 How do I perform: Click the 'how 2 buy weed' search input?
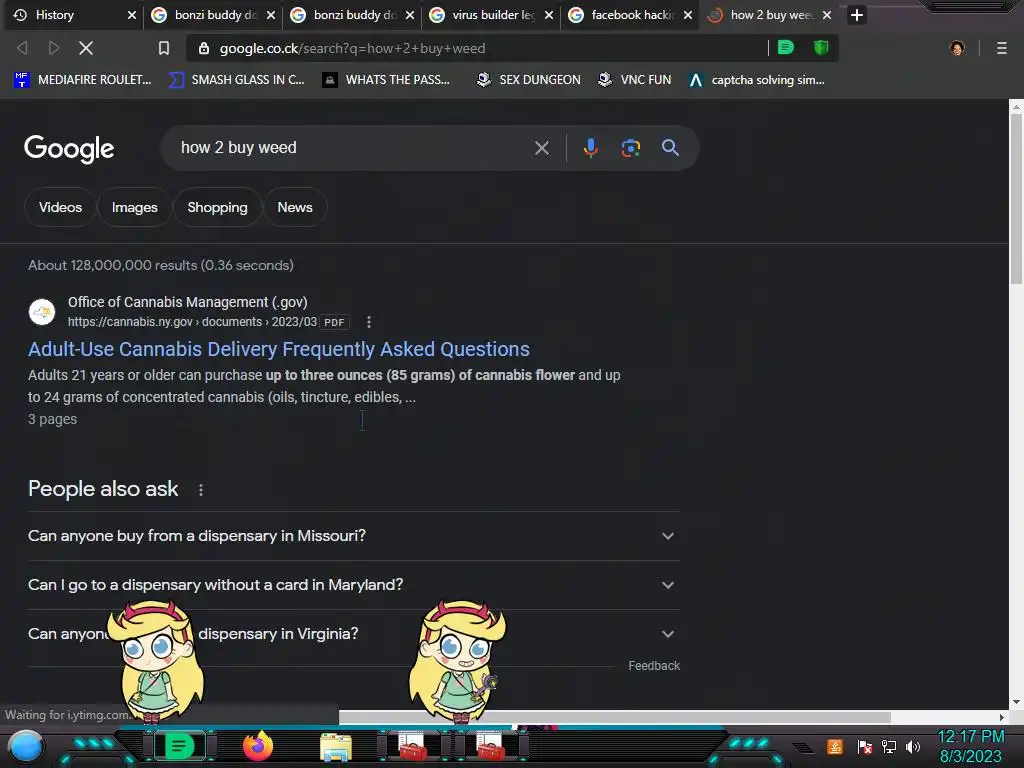point(353,148)
